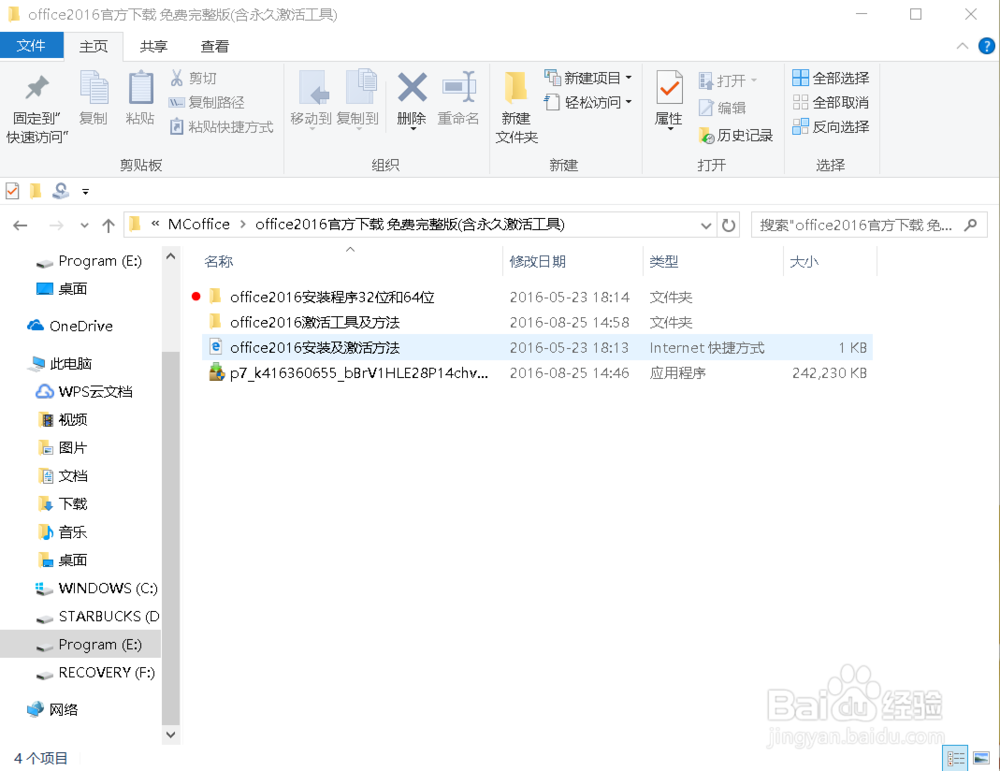Viewport: 1000px width, 771px height.
Task: Click in the search box field
Action: pyautogui.click(x=855, y=225)
